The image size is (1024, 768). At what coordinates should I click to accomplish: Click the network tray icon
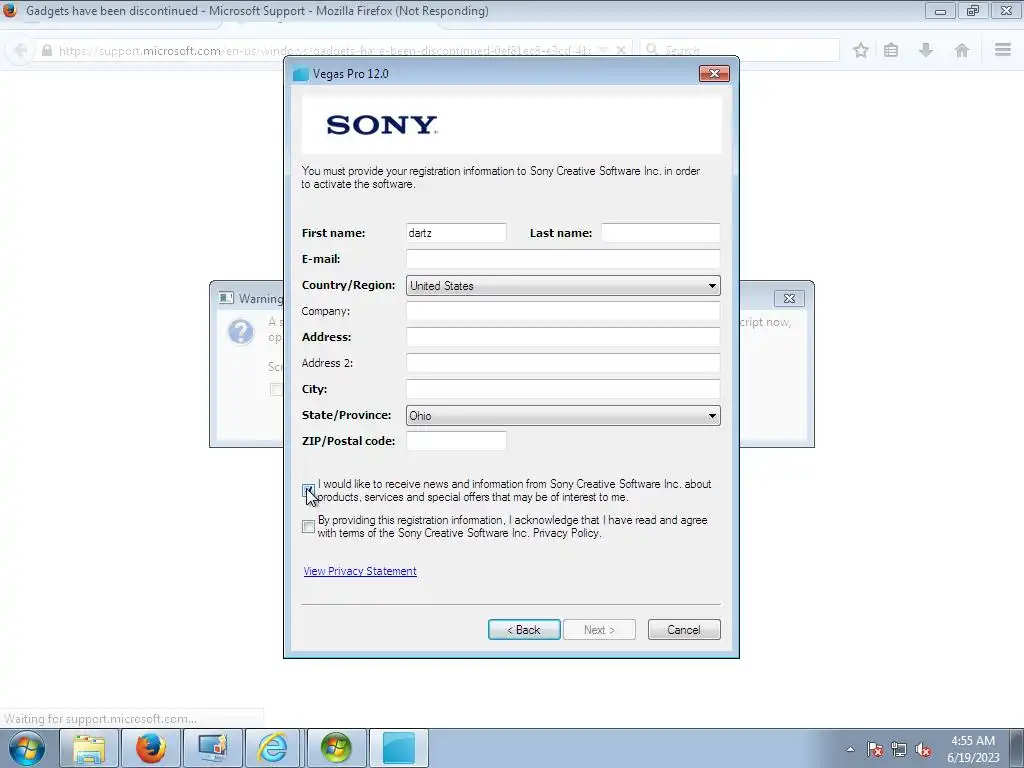(x=899, y=749)
